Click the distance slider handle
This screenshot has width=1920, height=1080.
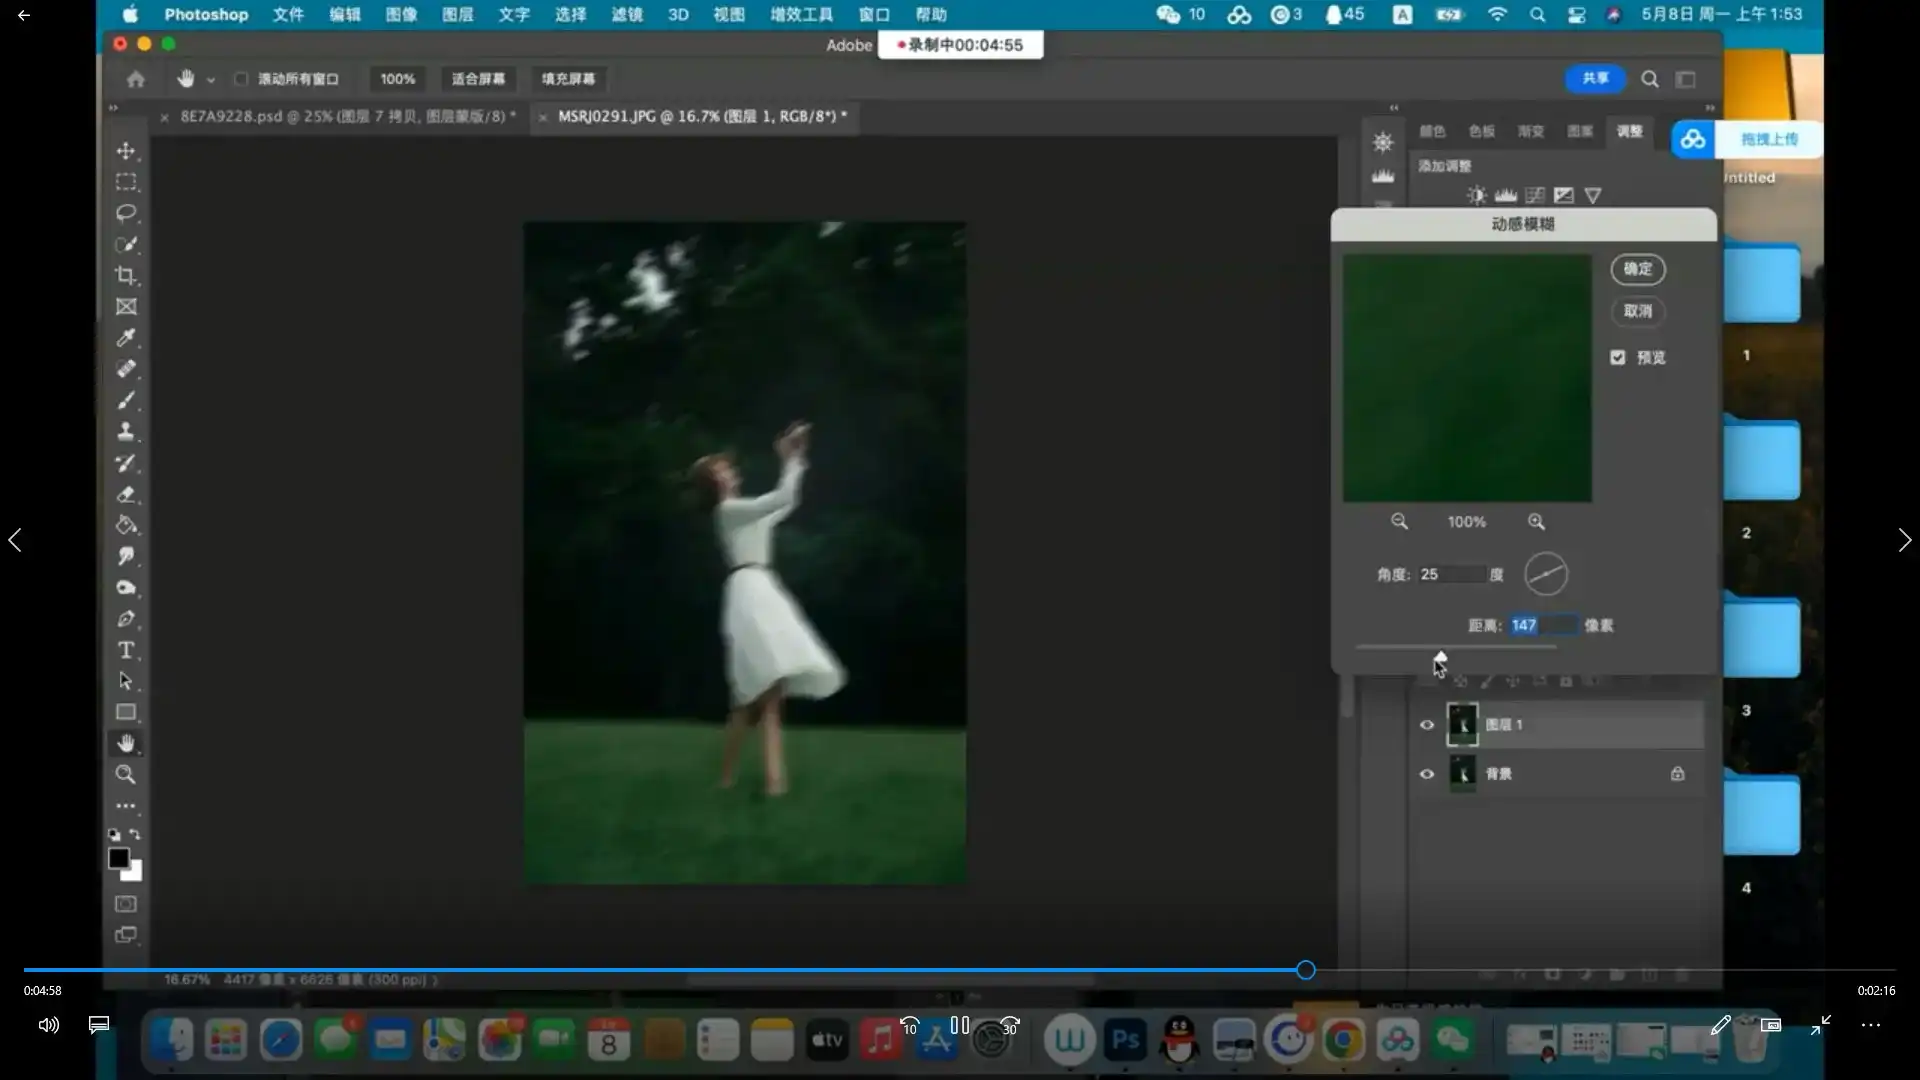[x=1440, y=658]
